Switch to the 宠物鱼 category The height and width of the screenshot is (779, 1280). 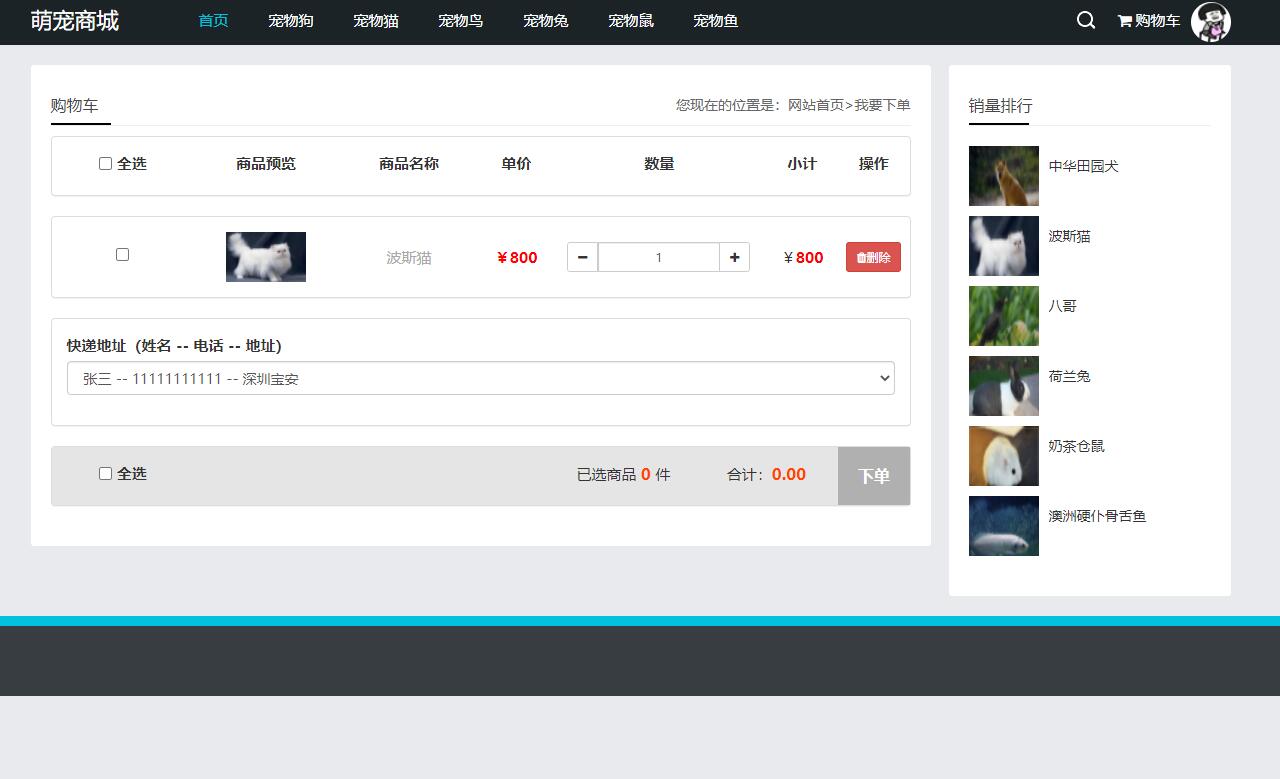(716, 20)
